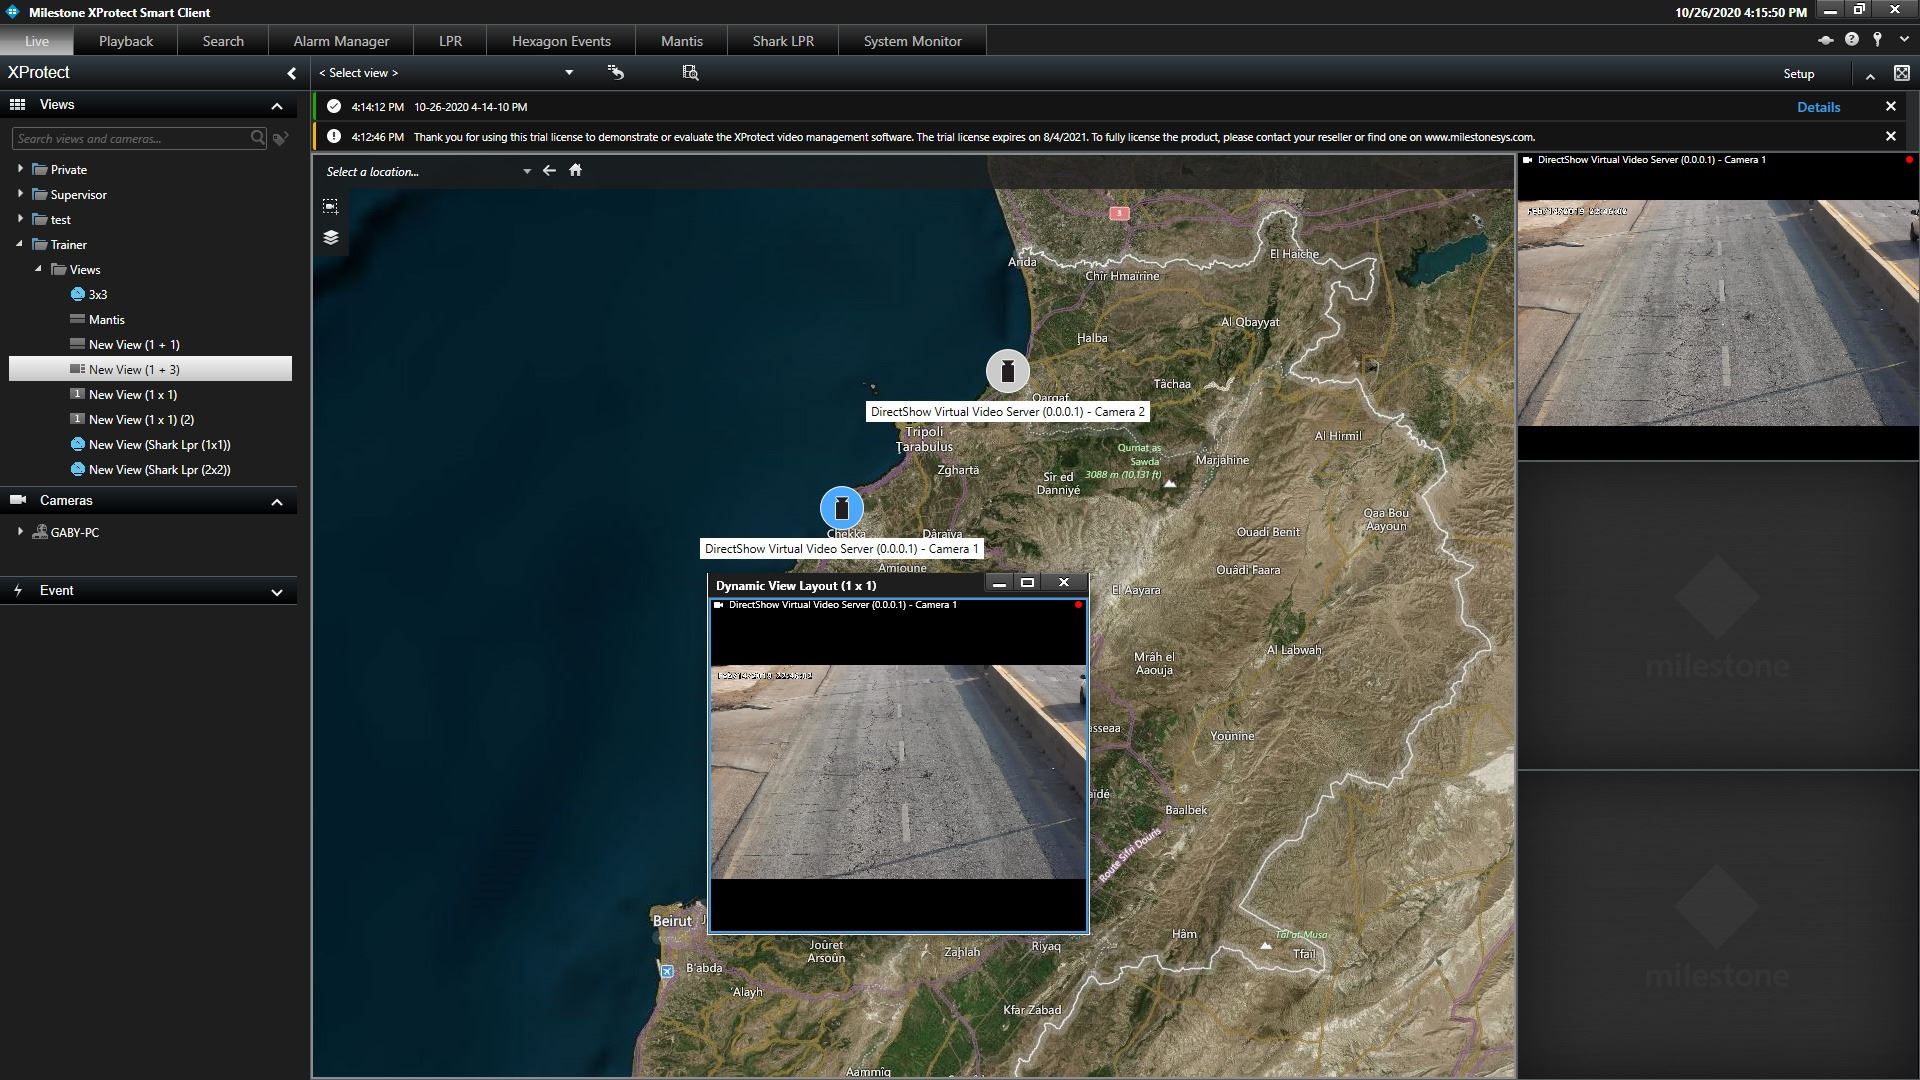Click the login key icon

tap(1877, 39)
